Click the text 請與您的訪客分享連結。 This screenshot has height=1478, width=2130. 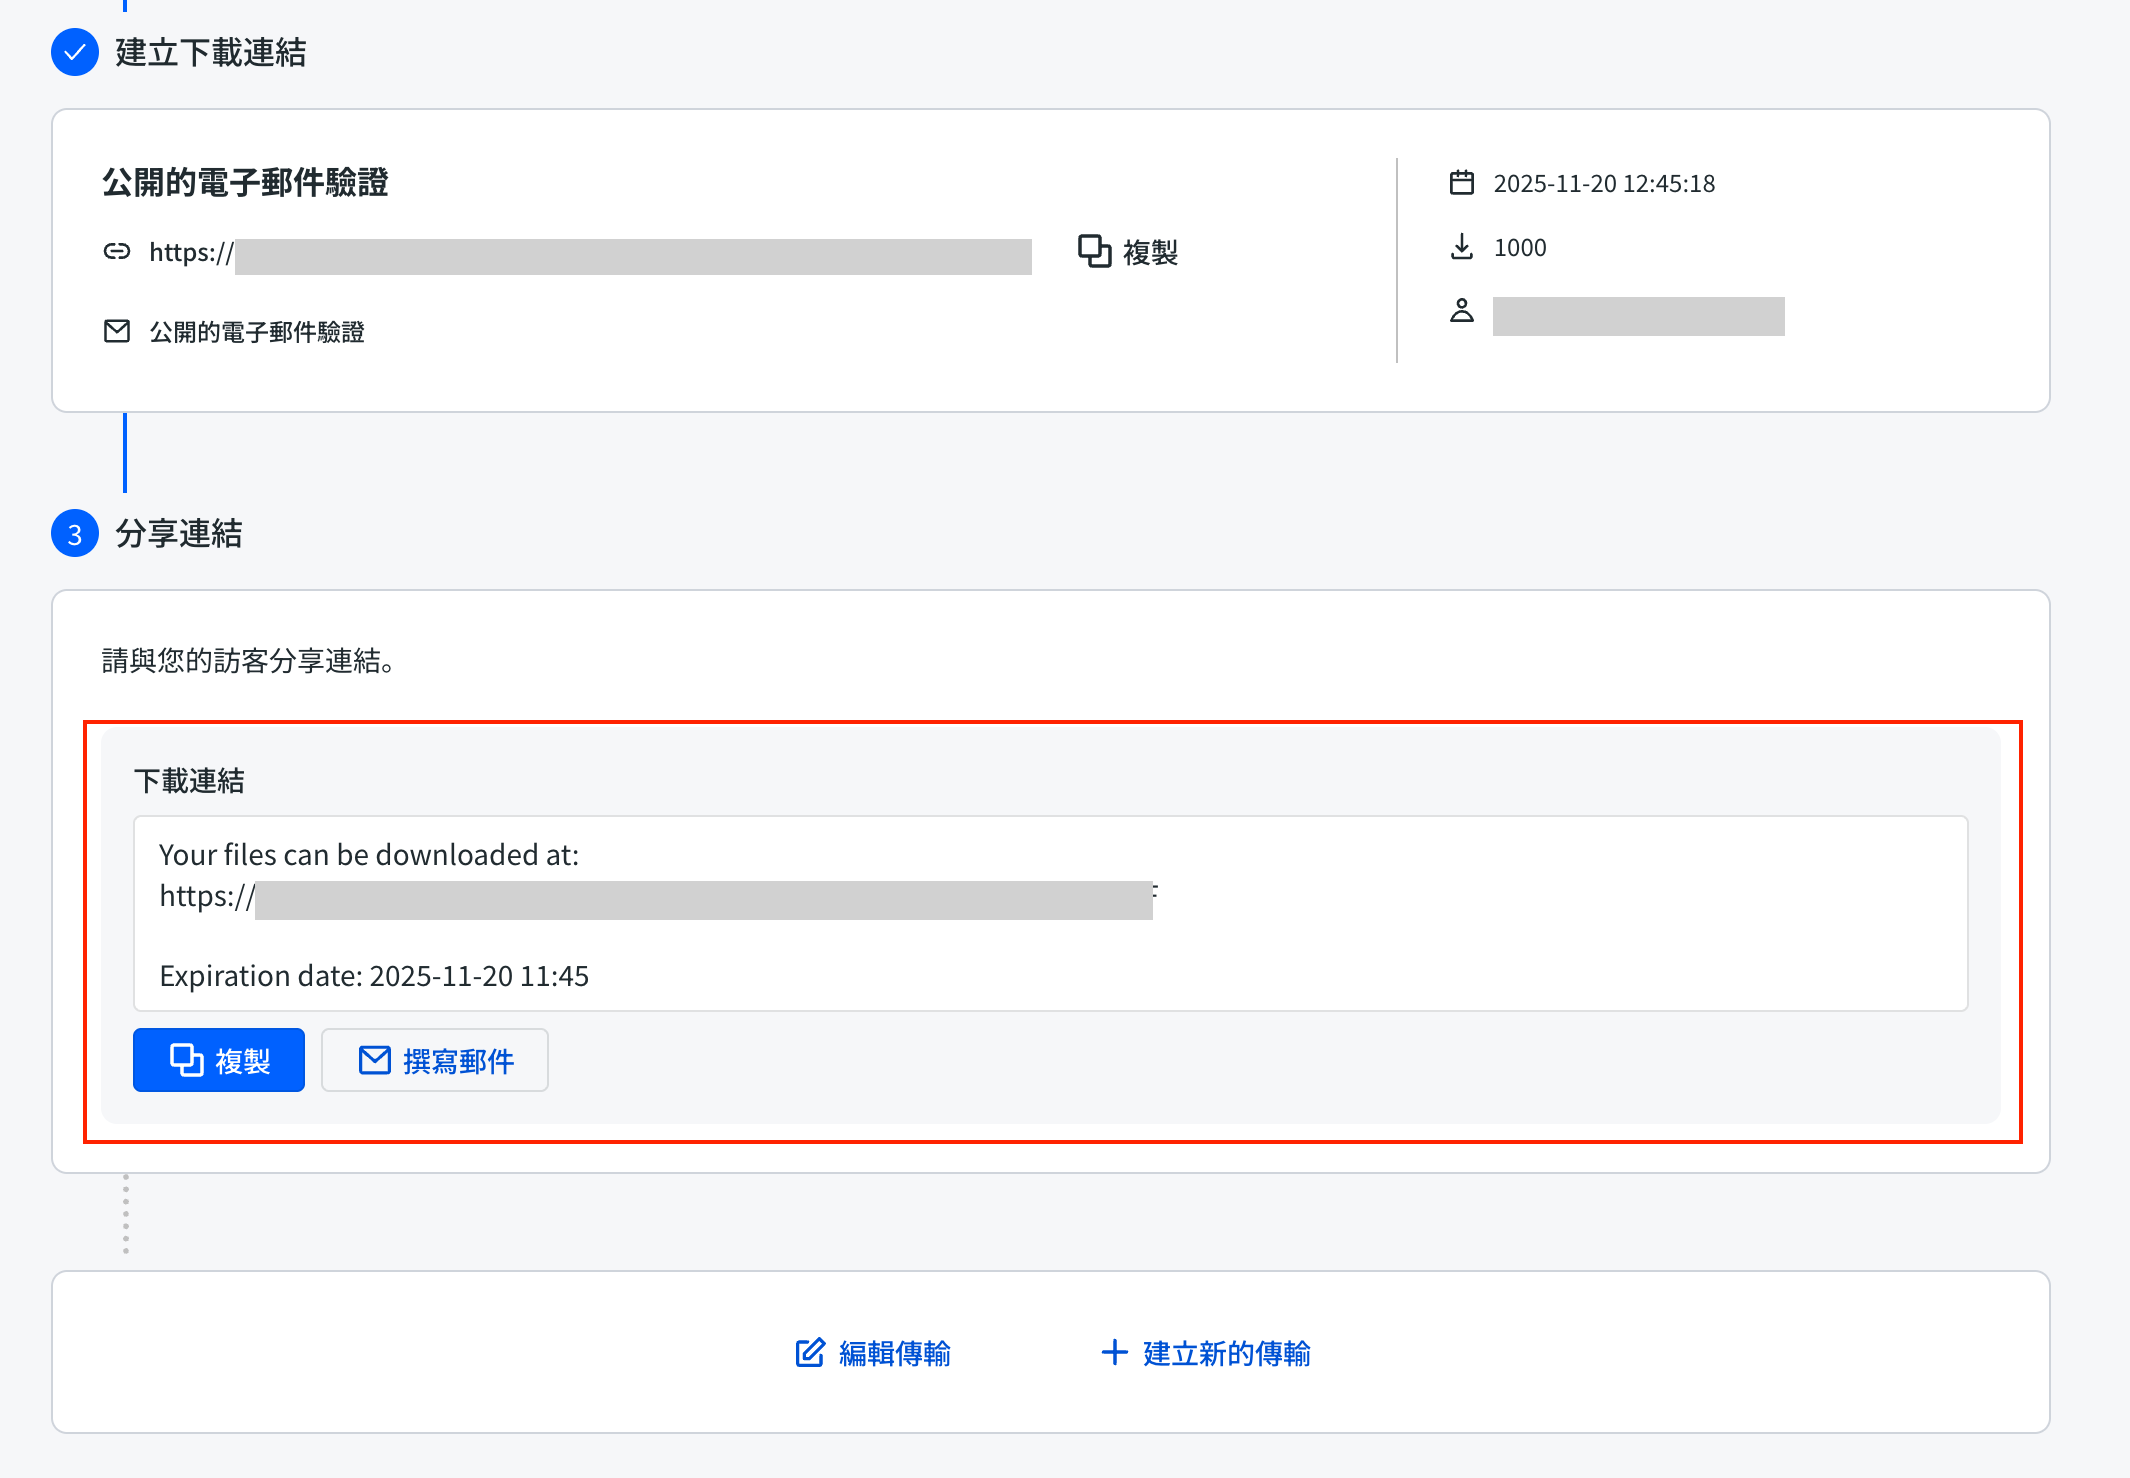(250, 661)
